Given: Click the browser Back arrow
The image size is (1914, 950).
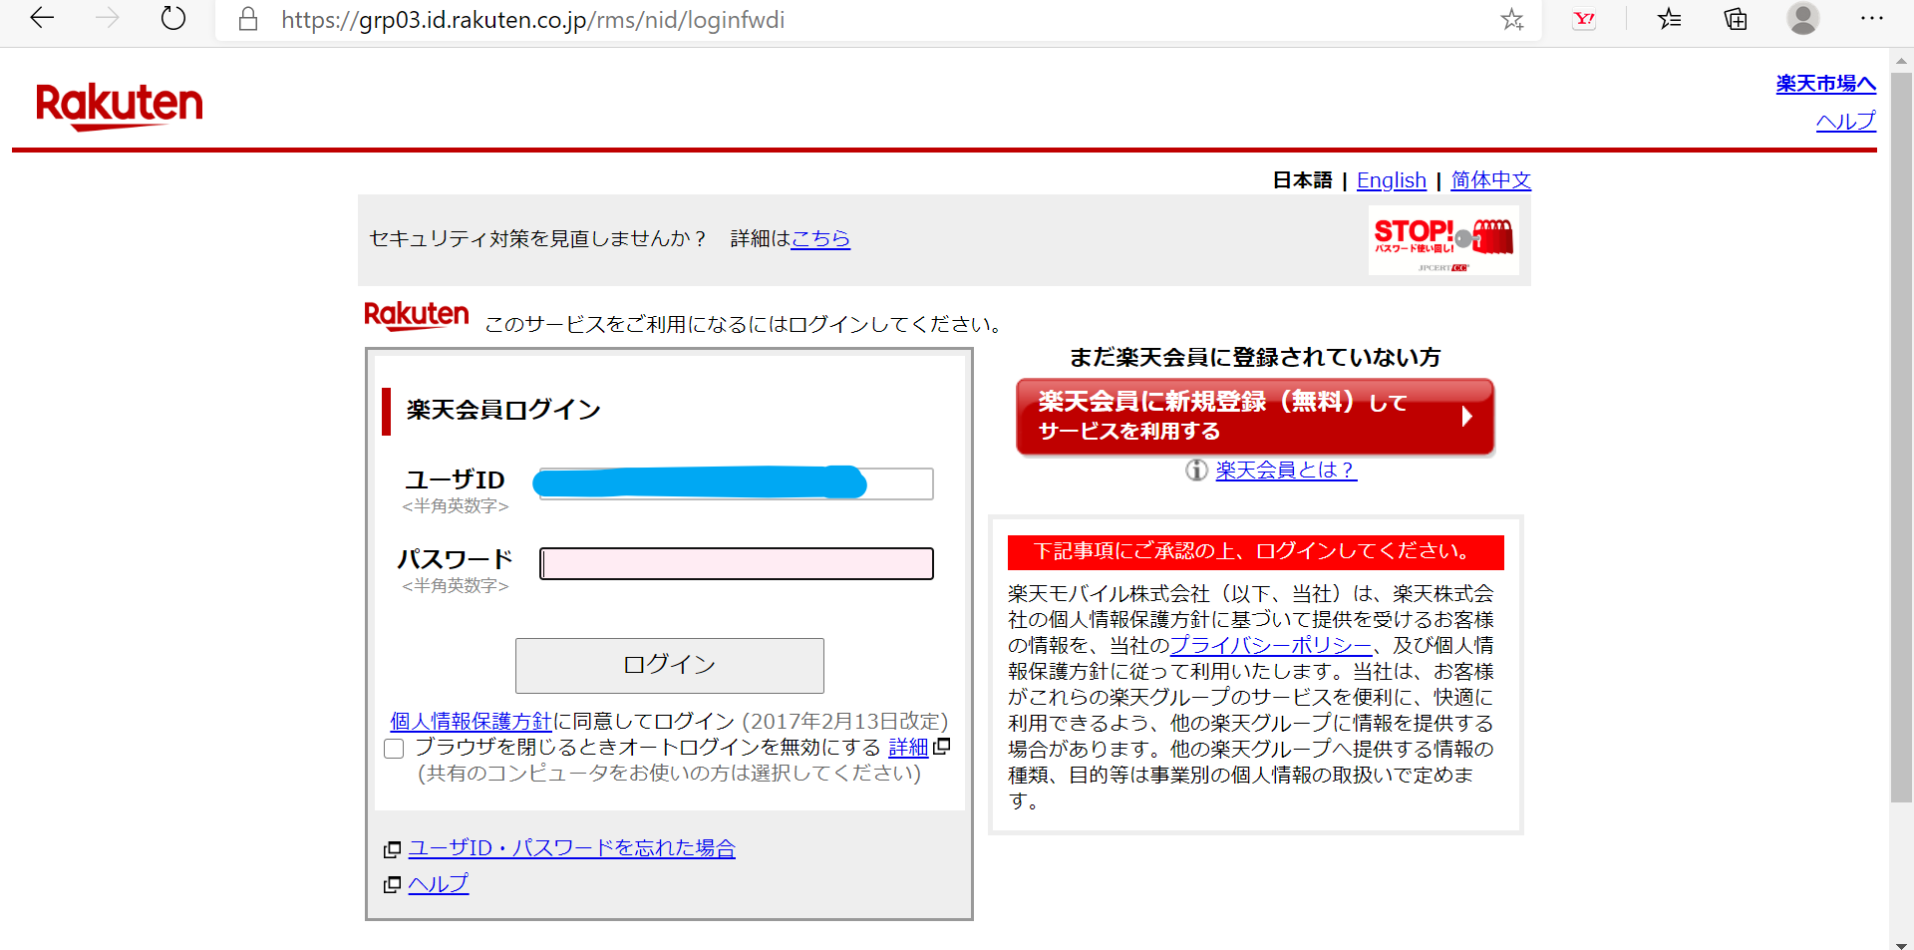Looking at the screenshot, I should tap(42, 18).
